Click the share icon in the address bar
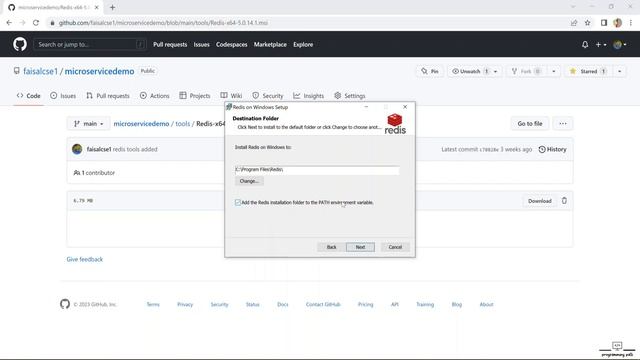Screen dimensions: 640x360 (x=574, y=23)
